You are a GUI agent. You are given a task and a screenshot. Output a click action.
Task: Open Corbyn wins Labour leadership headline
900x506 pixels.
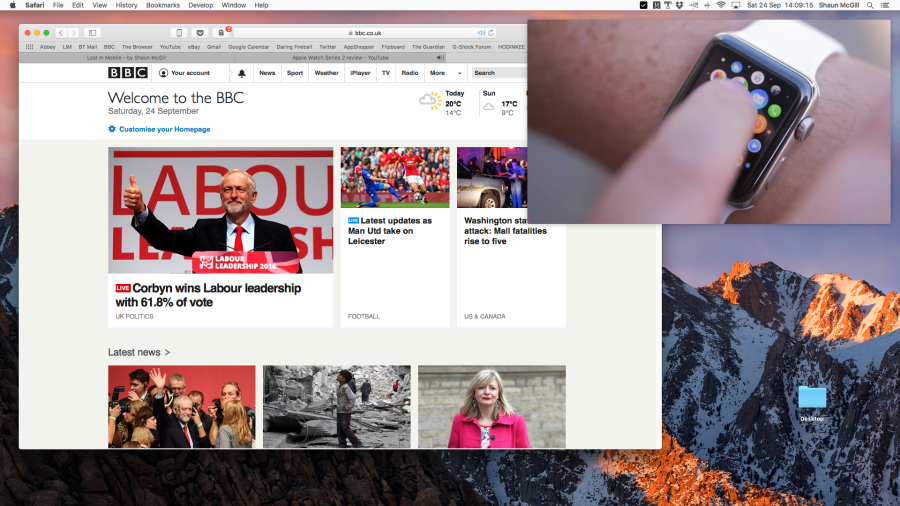[208, 295]
